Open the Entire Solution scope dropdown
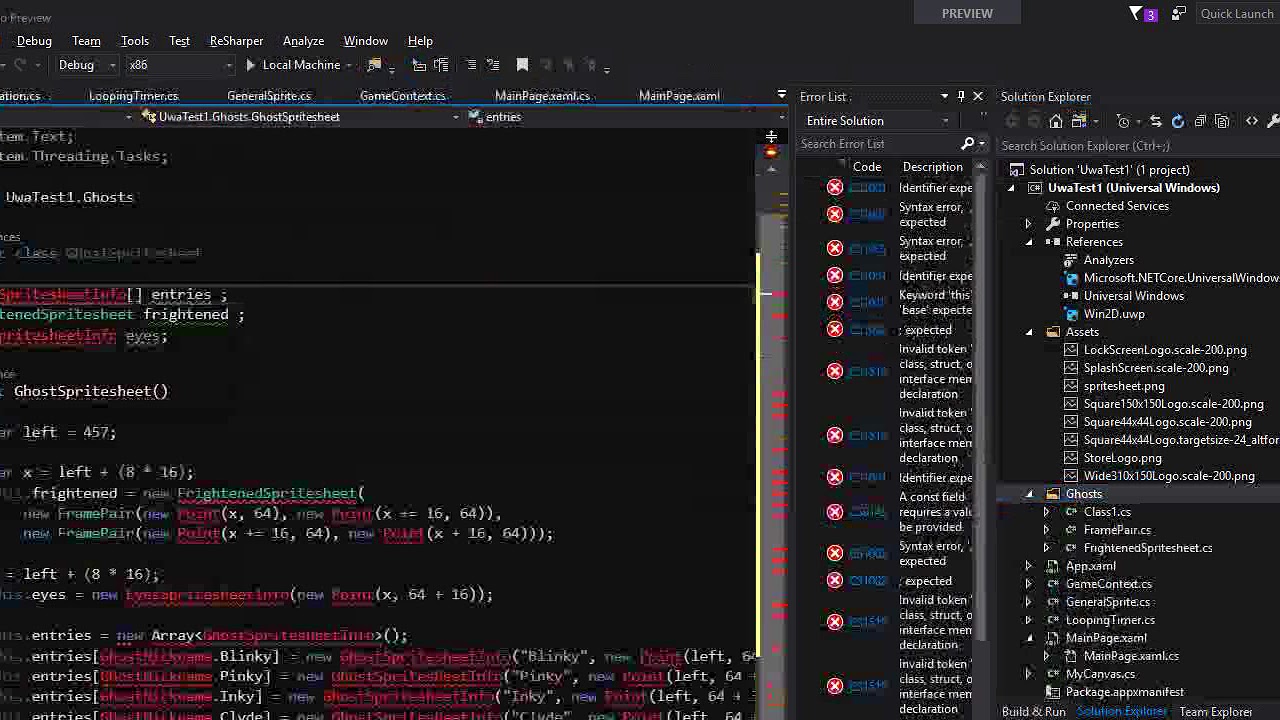This screenshot has height=720, width=1280. (877, 121)
